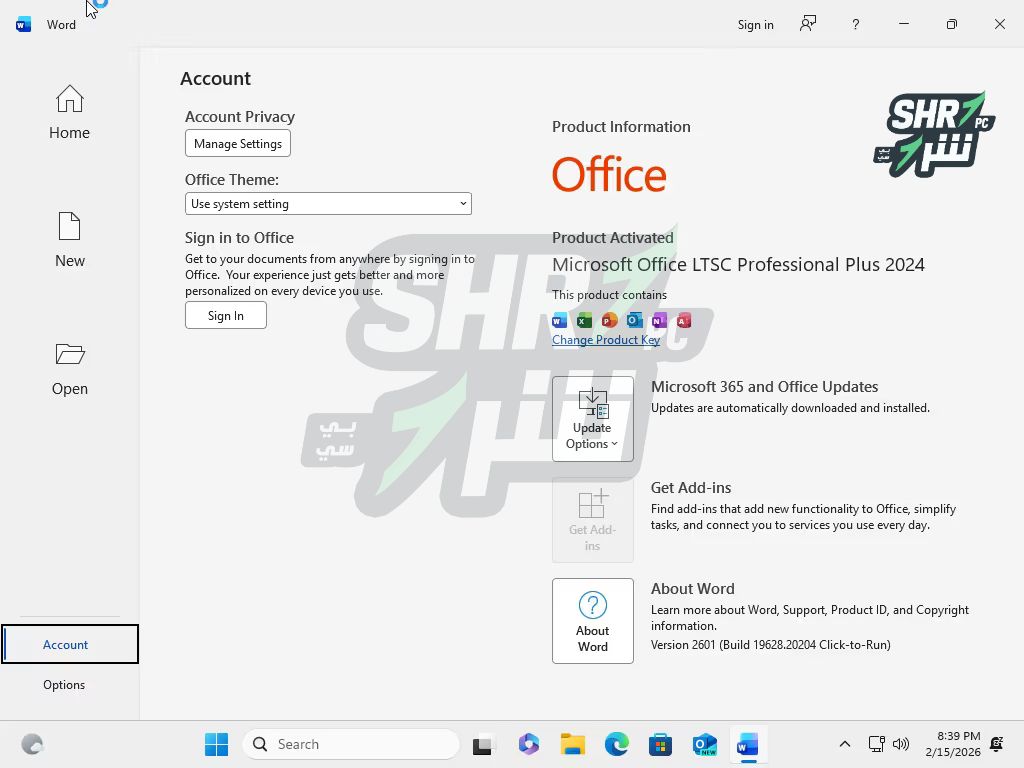1024x768 pixels.
Task: Click the volume speaker tray icon
Action: pyautogui.click(x=901, y=744)
